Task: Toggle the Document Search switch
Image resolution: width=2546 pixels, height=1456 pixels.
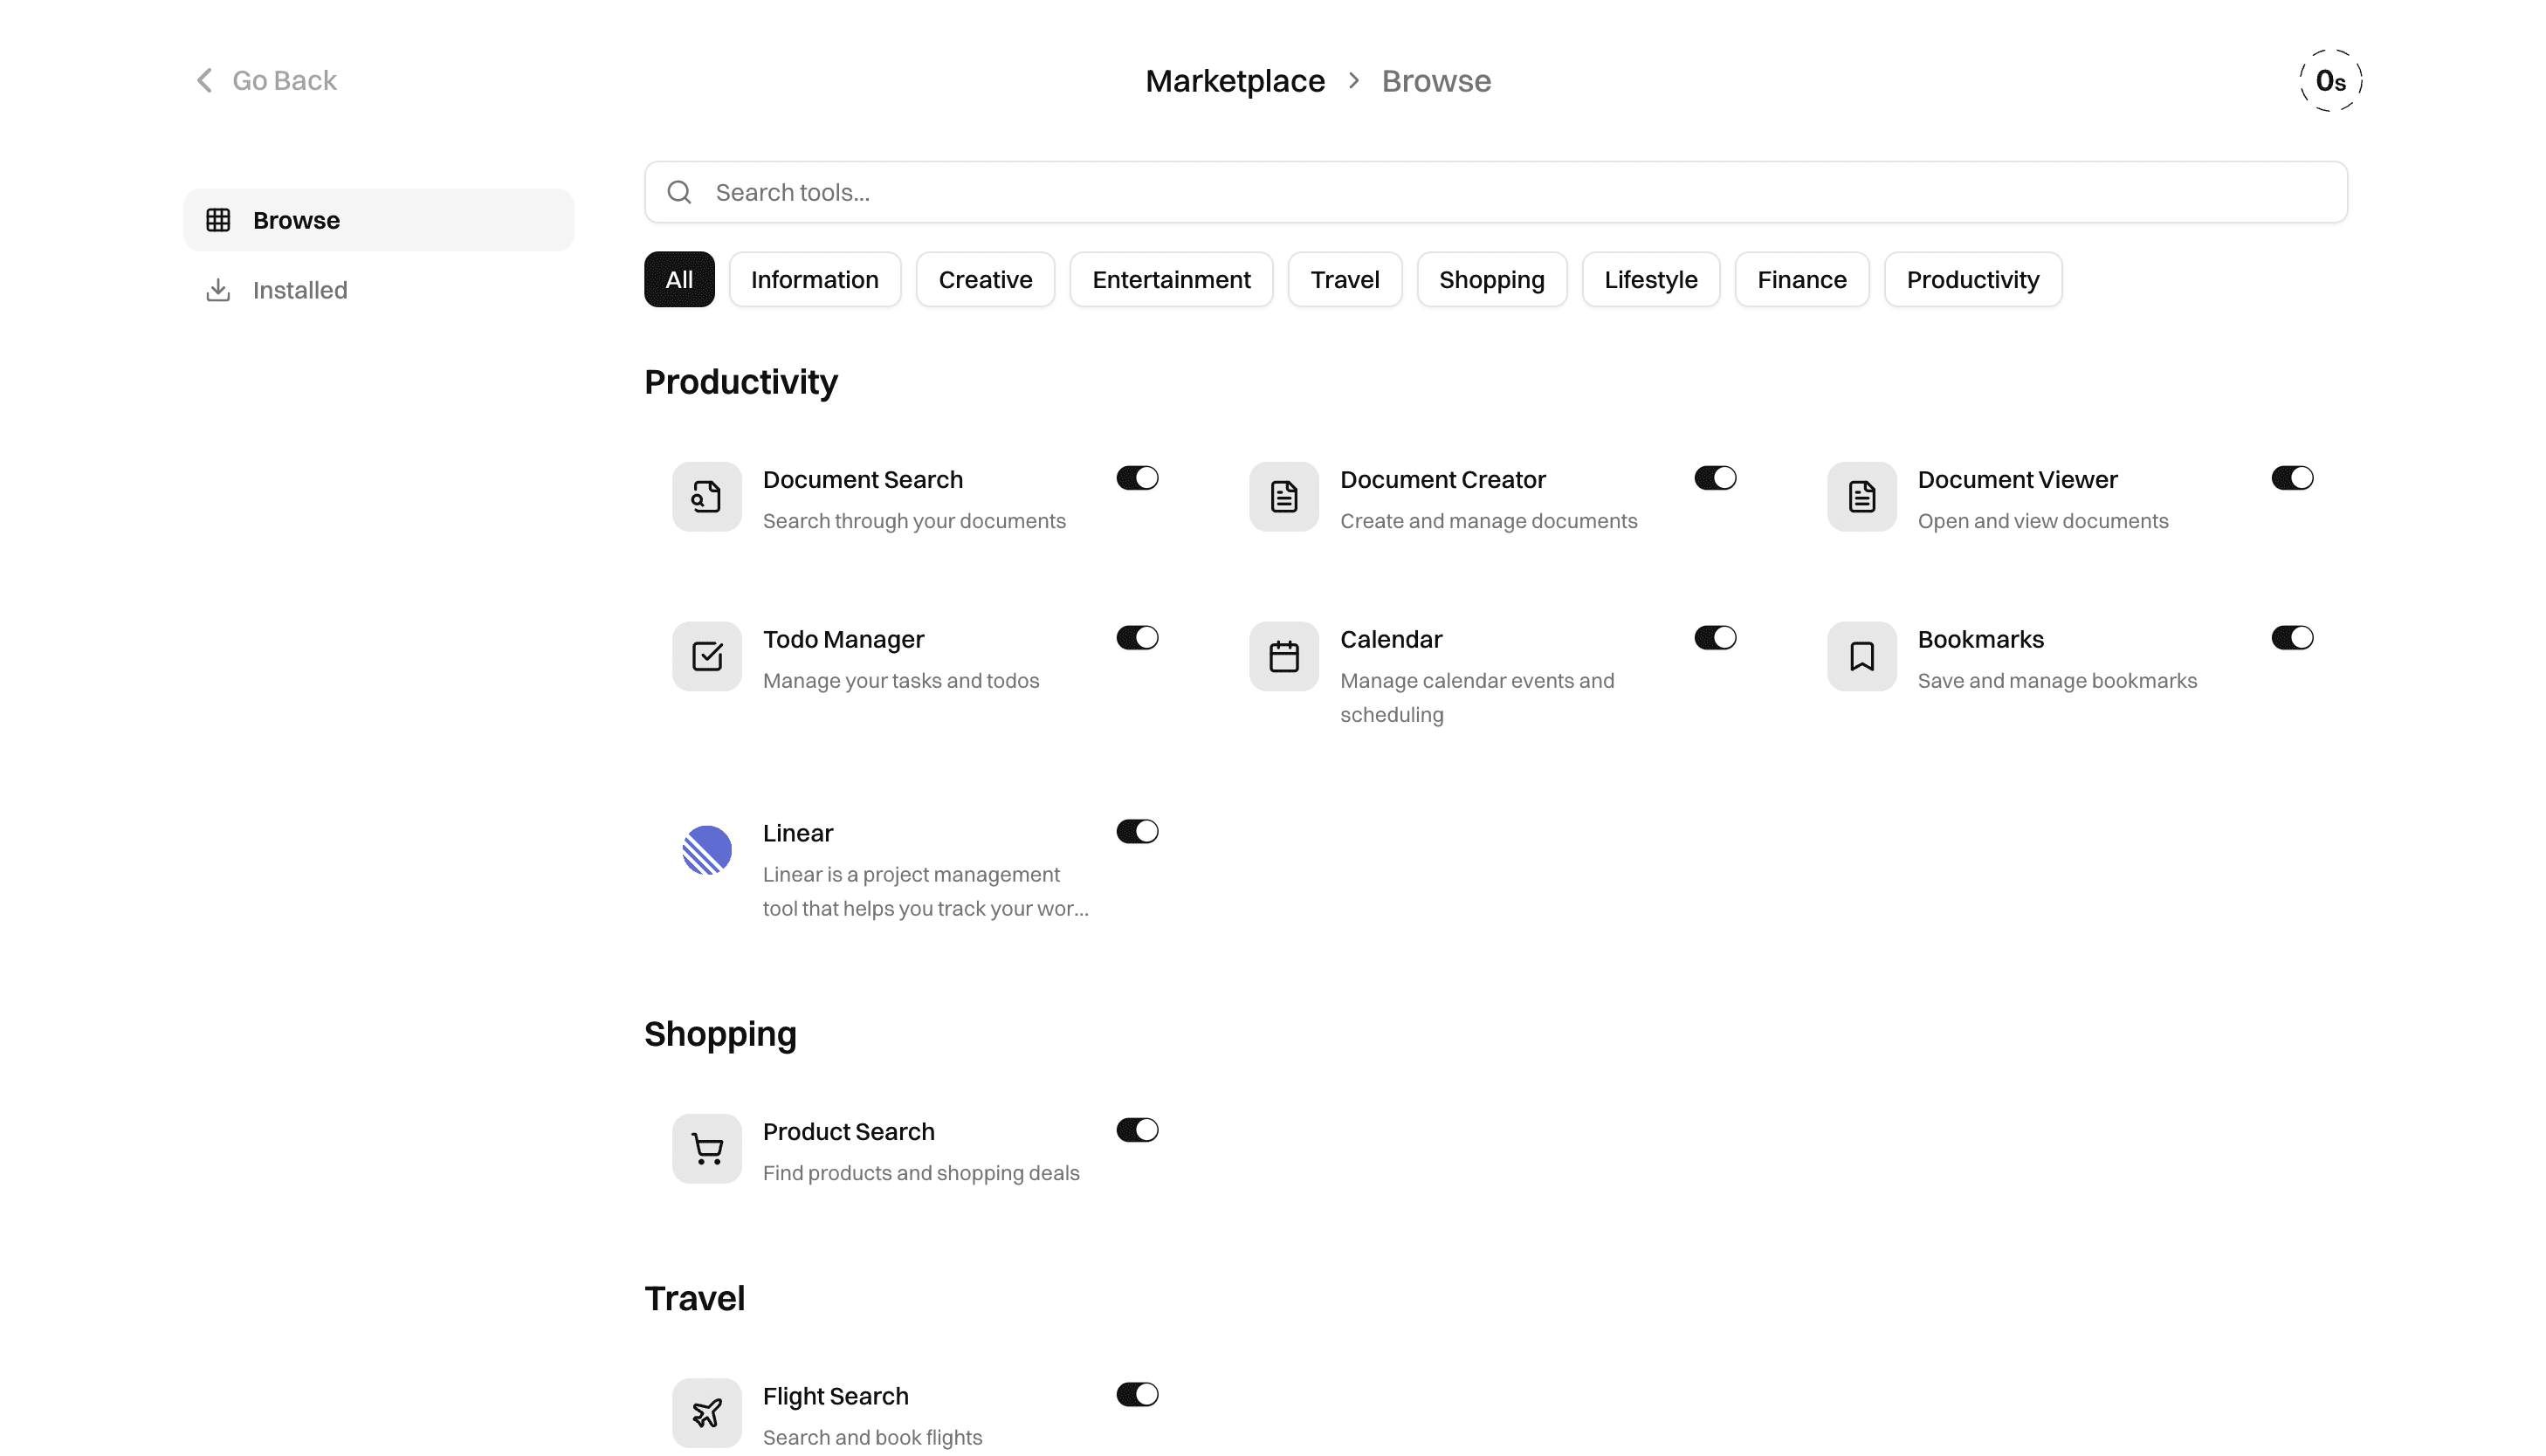Action: pyautogui.click(x=1137, y=478)
